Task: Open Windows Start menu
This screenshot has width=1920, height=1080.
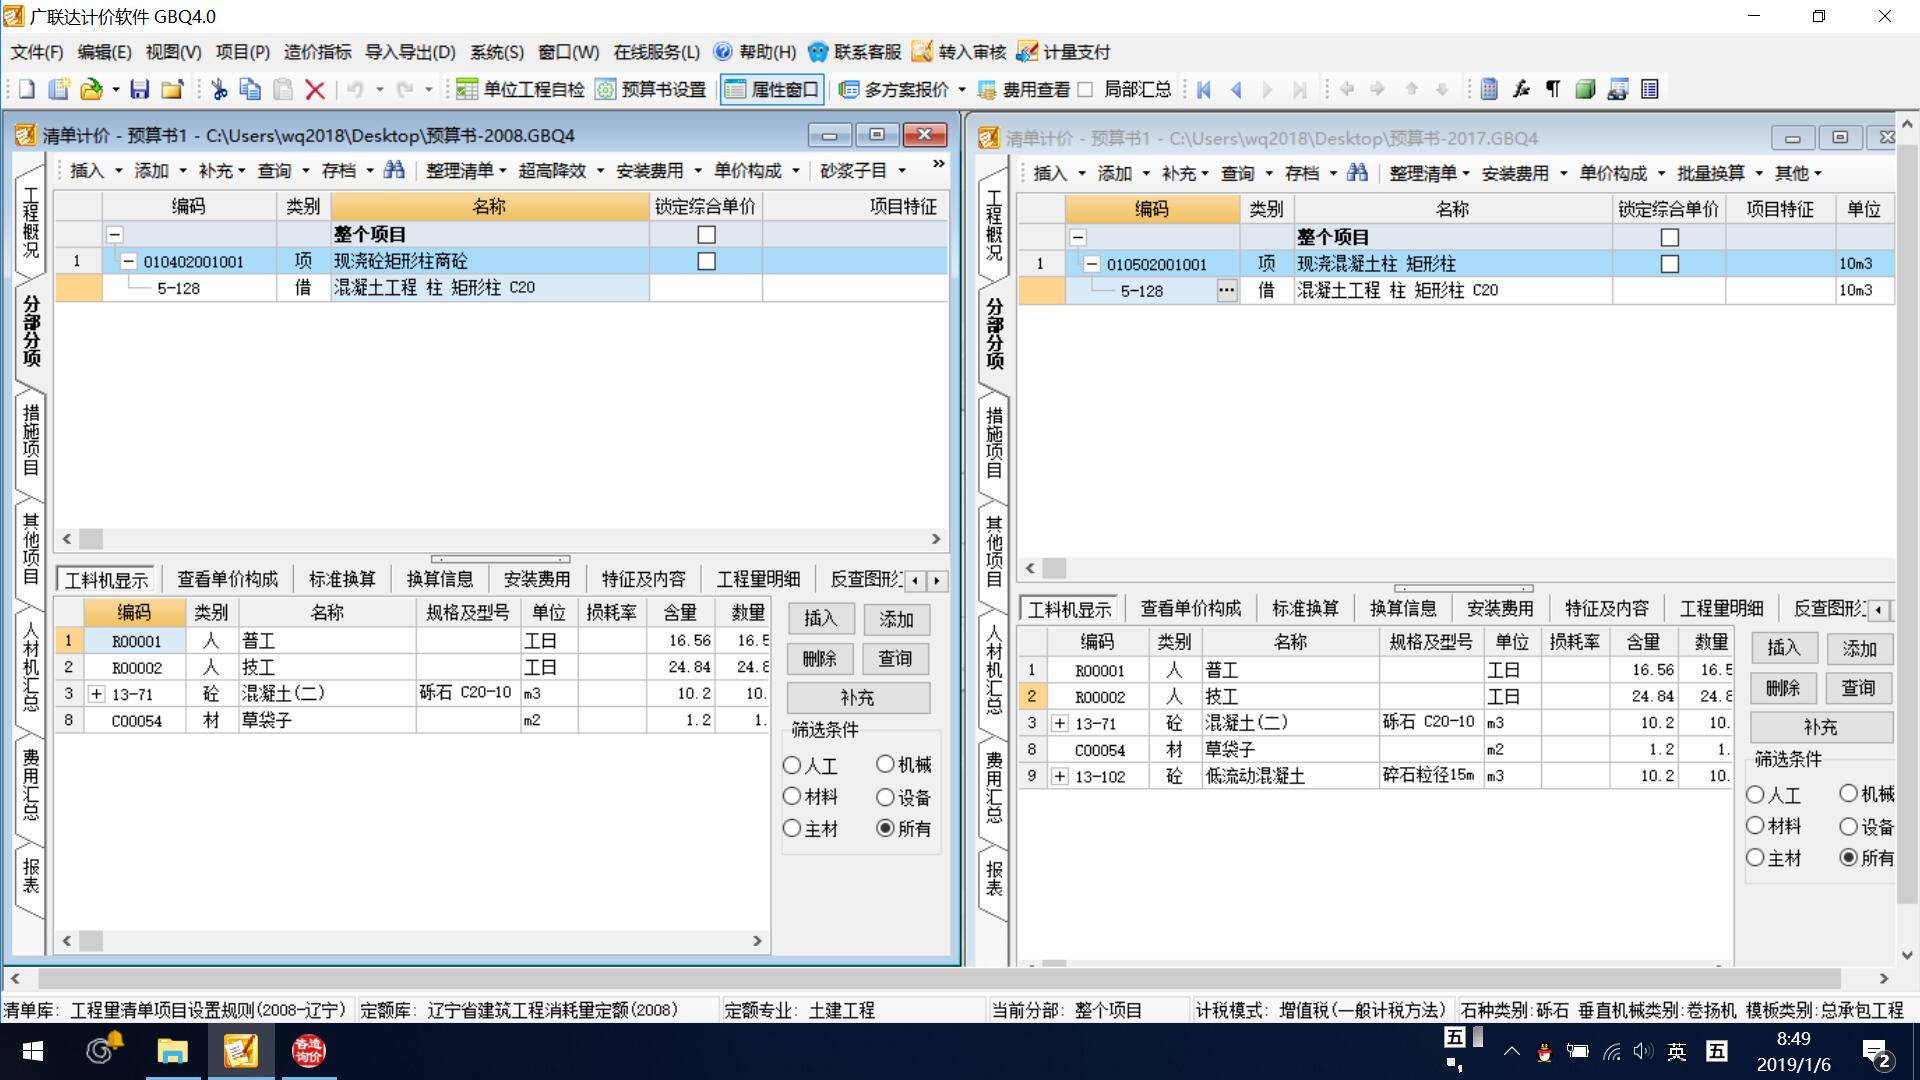Action: [x=33, y=1051]
